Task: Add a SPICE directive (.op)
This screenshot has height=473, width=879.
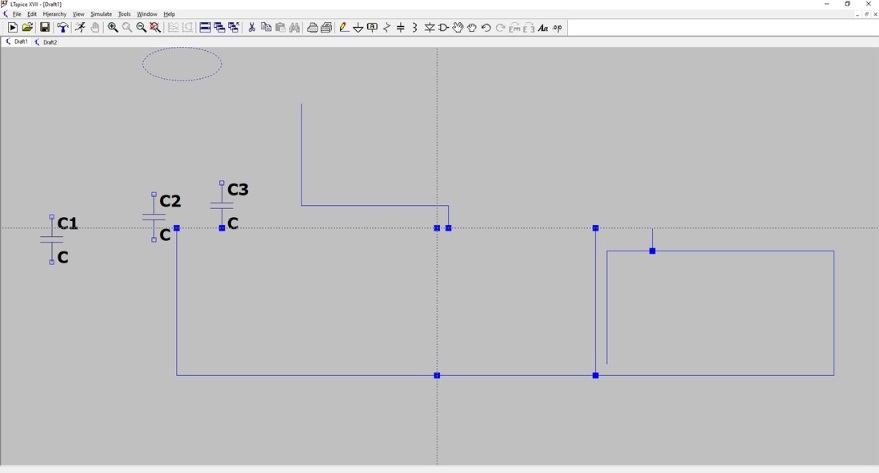Action: [x=558, y=28]
